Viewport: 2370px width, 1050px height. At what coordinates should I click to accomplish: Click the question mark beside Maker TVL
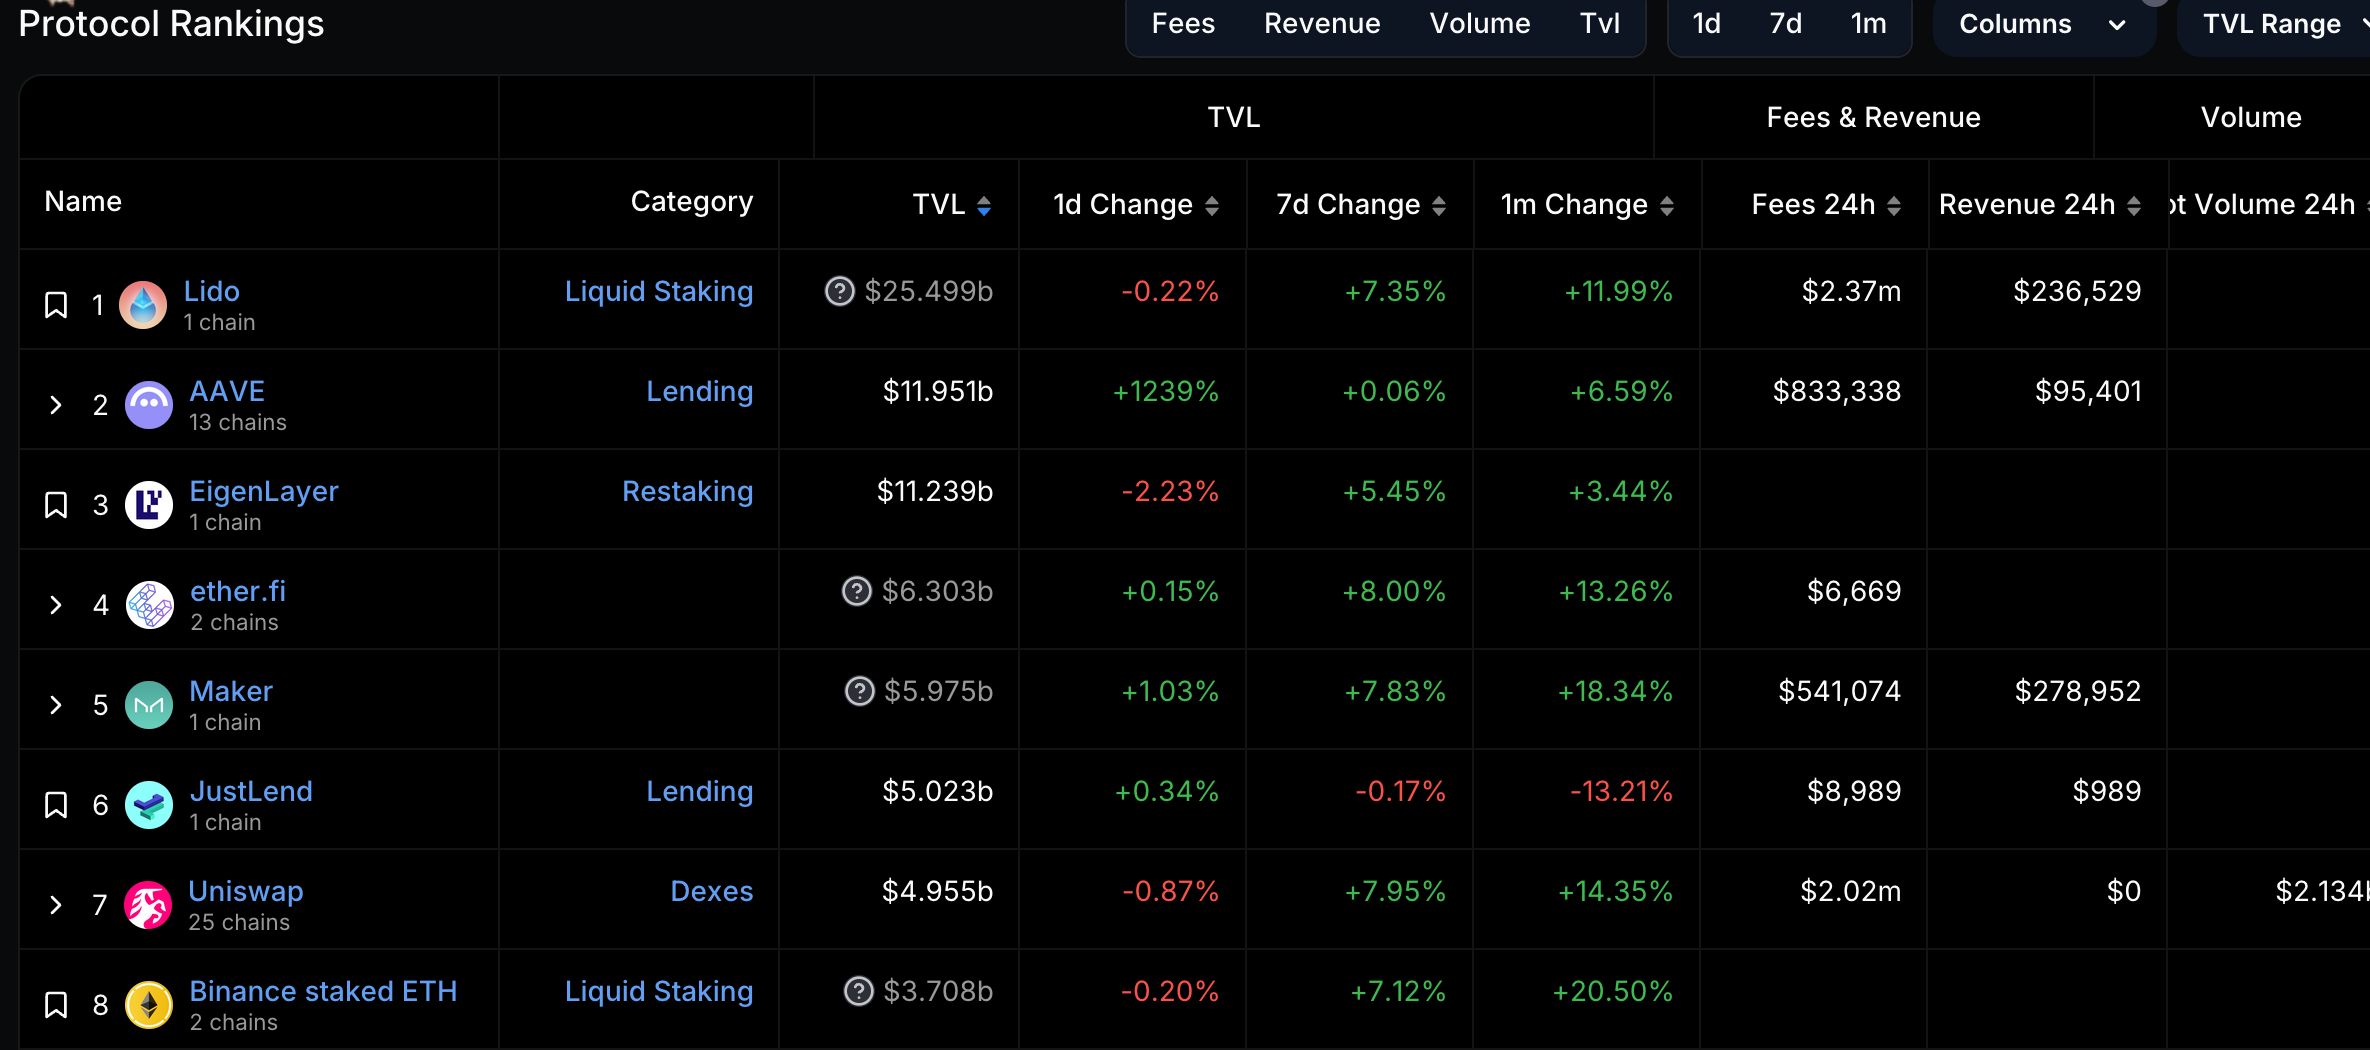point(860,691)
